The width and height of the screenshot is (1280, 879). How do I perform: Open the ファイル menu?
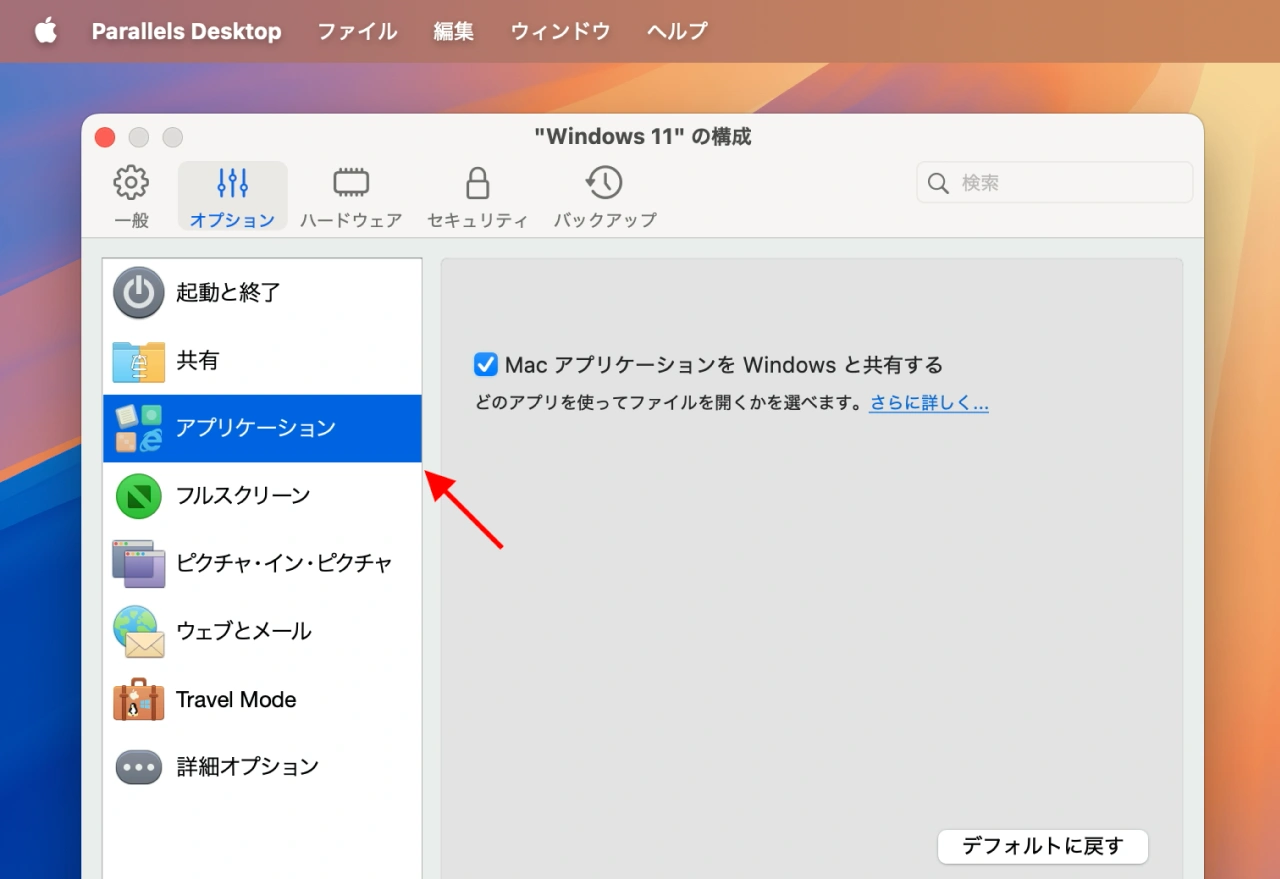(x=357, y=31)
